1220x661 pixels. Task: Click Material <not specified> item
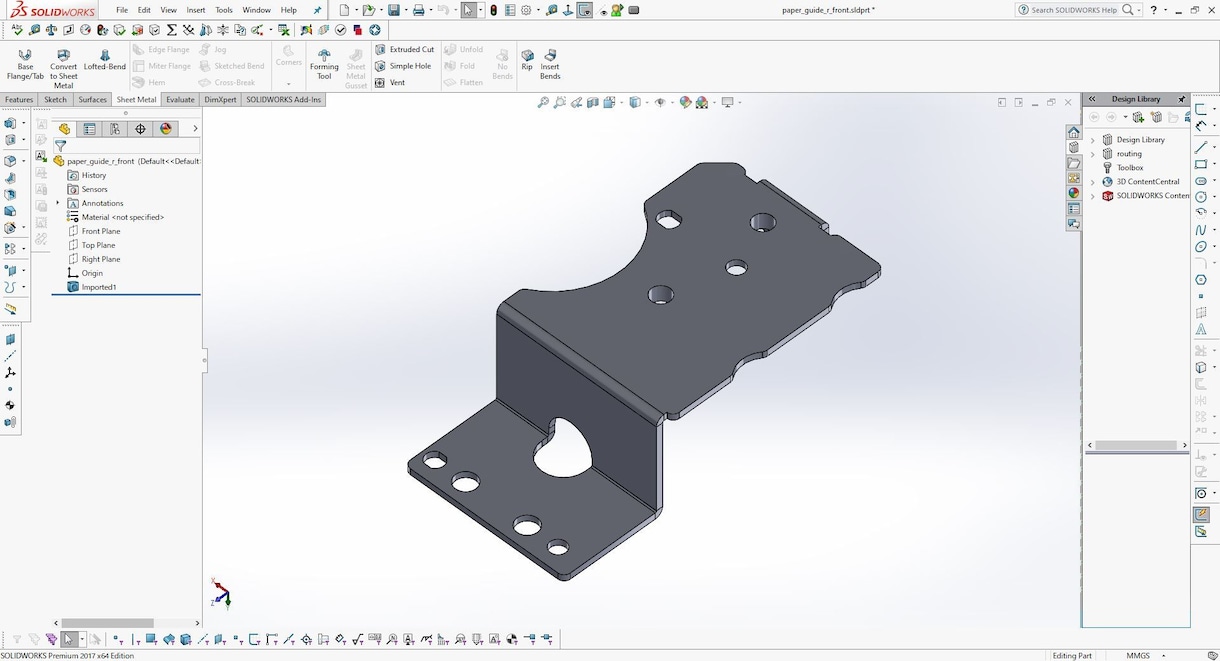click(115, 217)
